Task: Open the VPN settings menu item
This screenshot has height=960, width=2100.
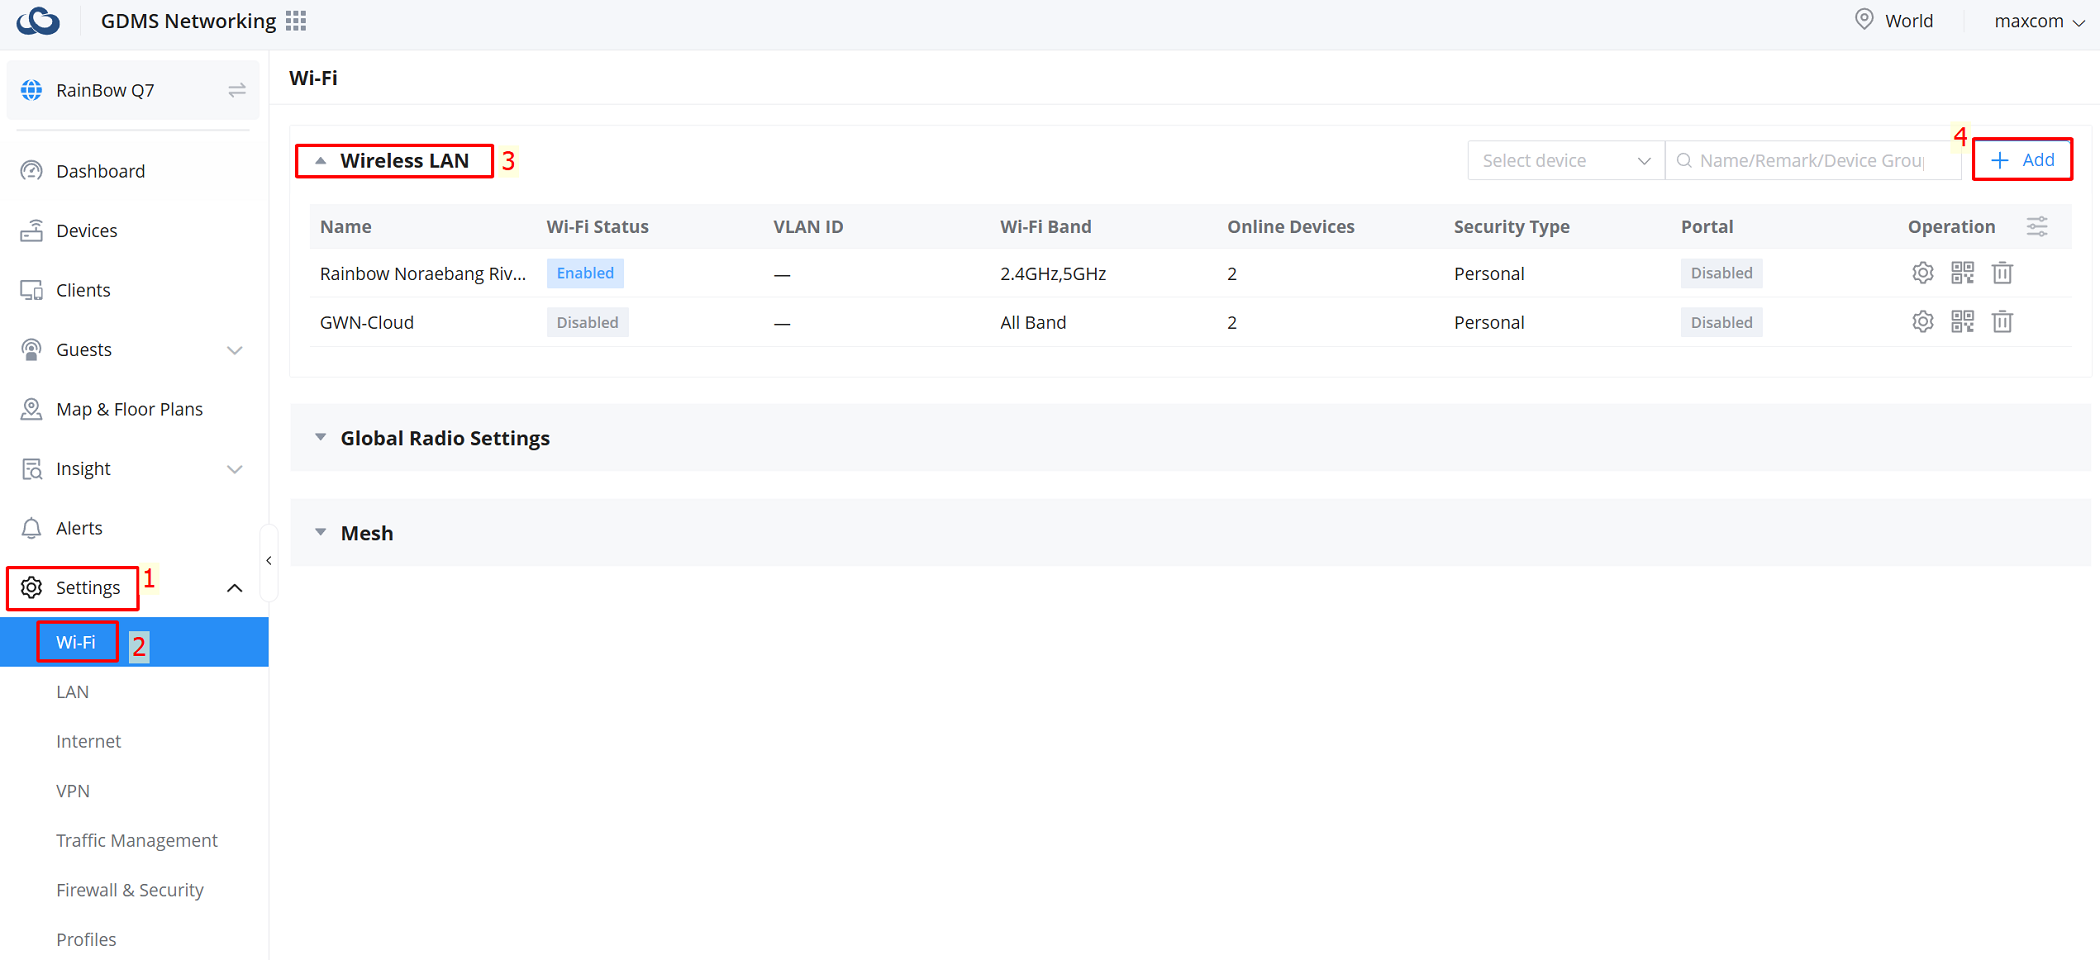Action: pyautogui.click(x=73, y=790)
